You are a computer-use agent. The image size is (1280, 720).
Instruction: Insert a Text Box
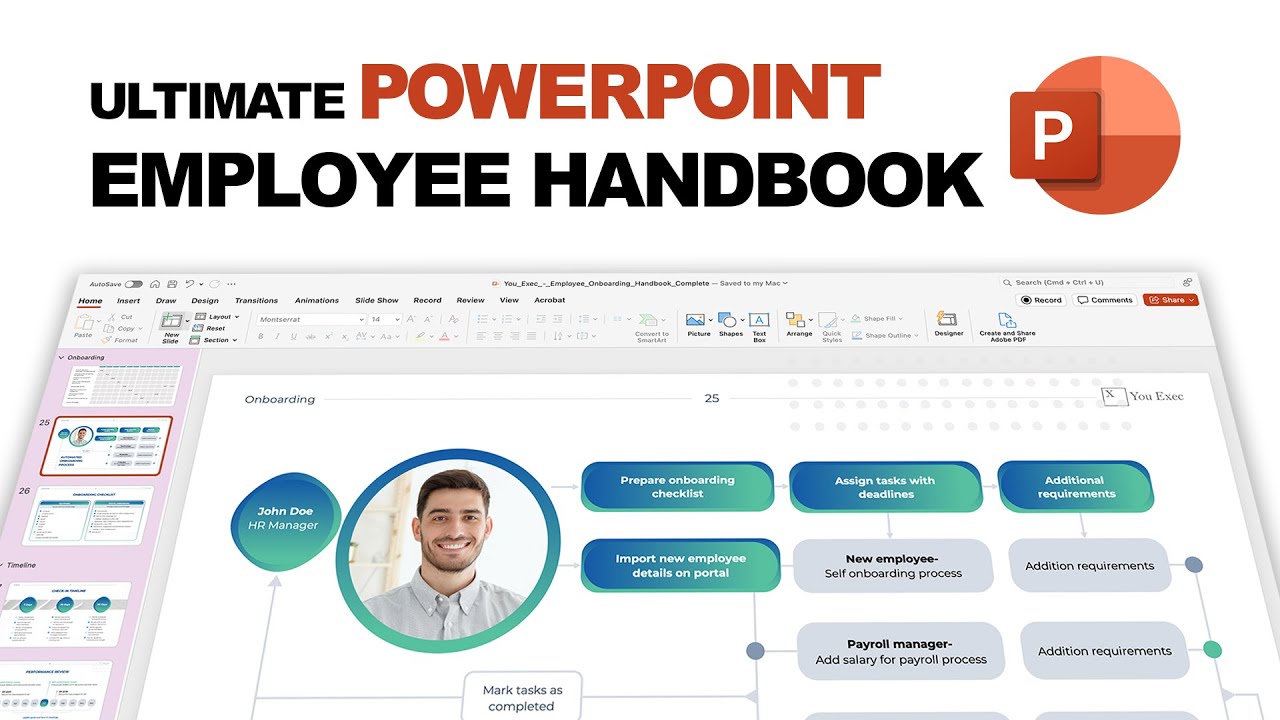click(759, 327)
